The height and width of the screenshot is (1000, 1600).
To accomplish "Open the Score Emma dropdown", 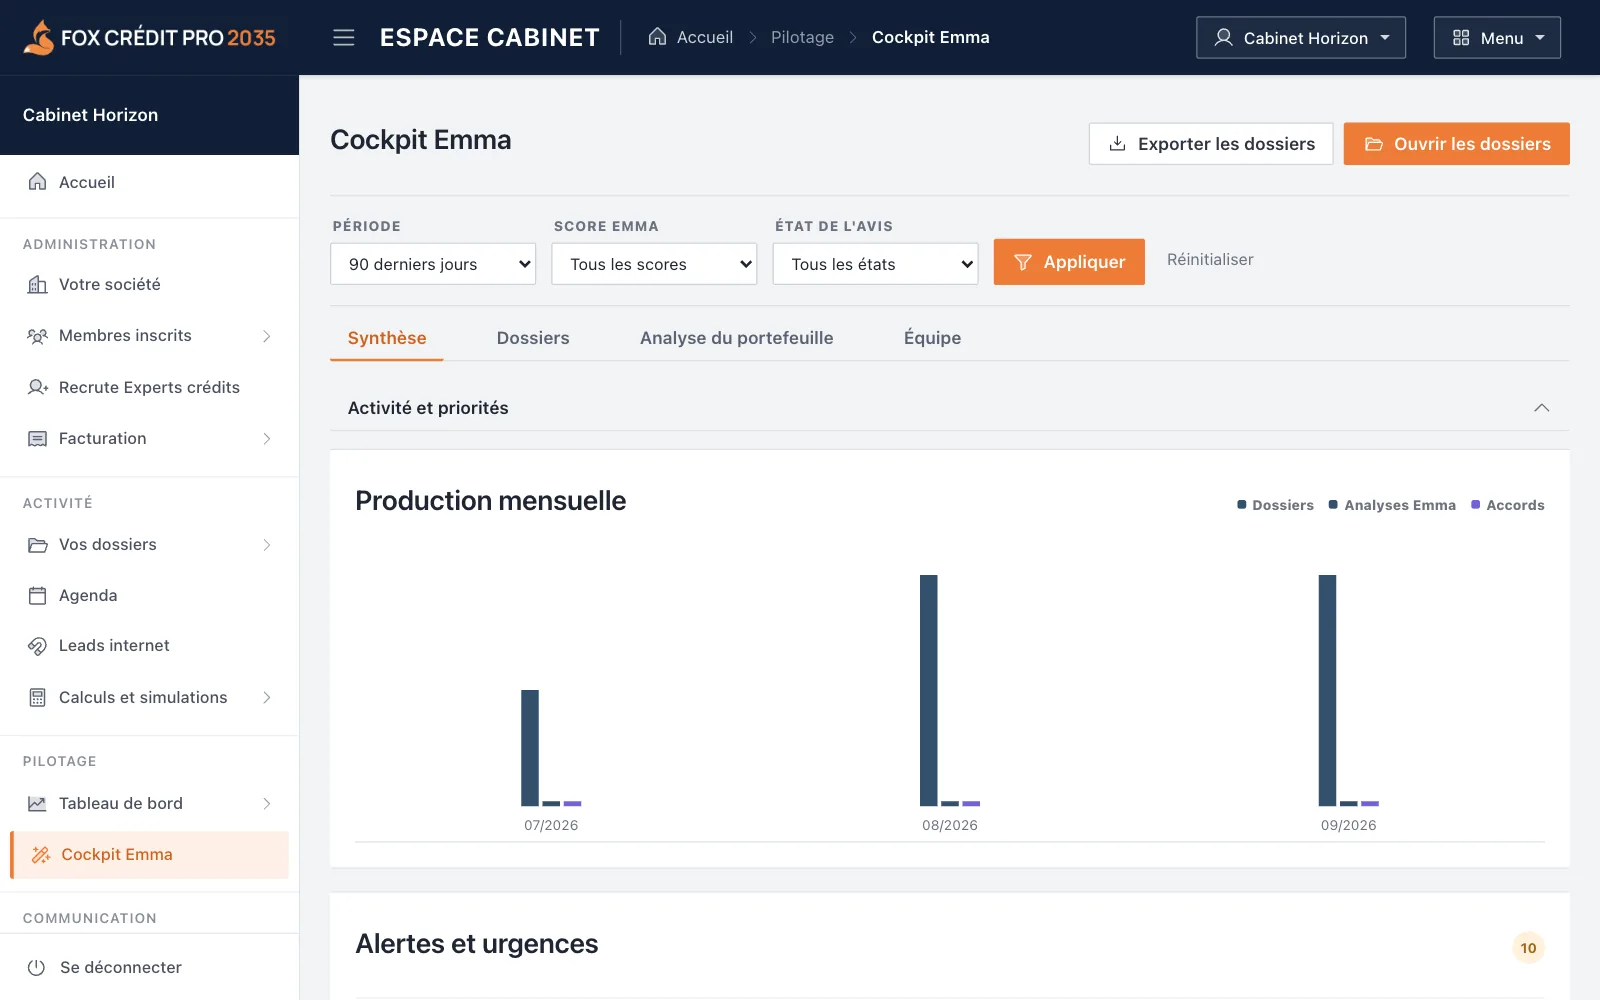I will [x=654, y=264].
